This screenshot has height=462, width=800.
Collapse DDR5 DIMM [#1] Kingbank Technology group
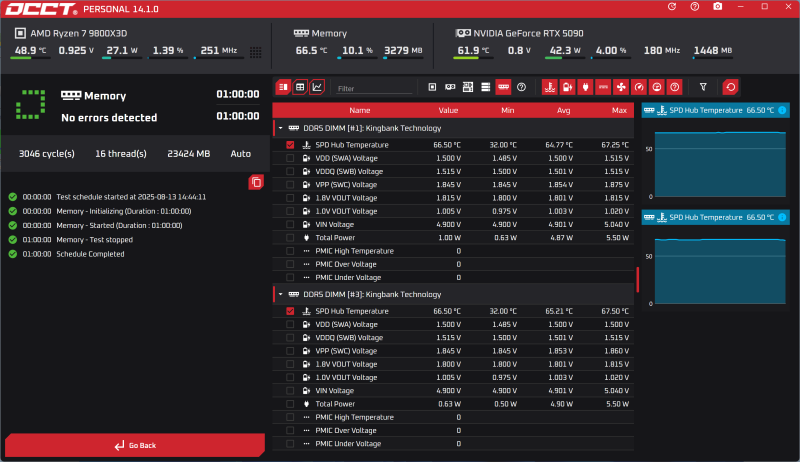[280, 128]
